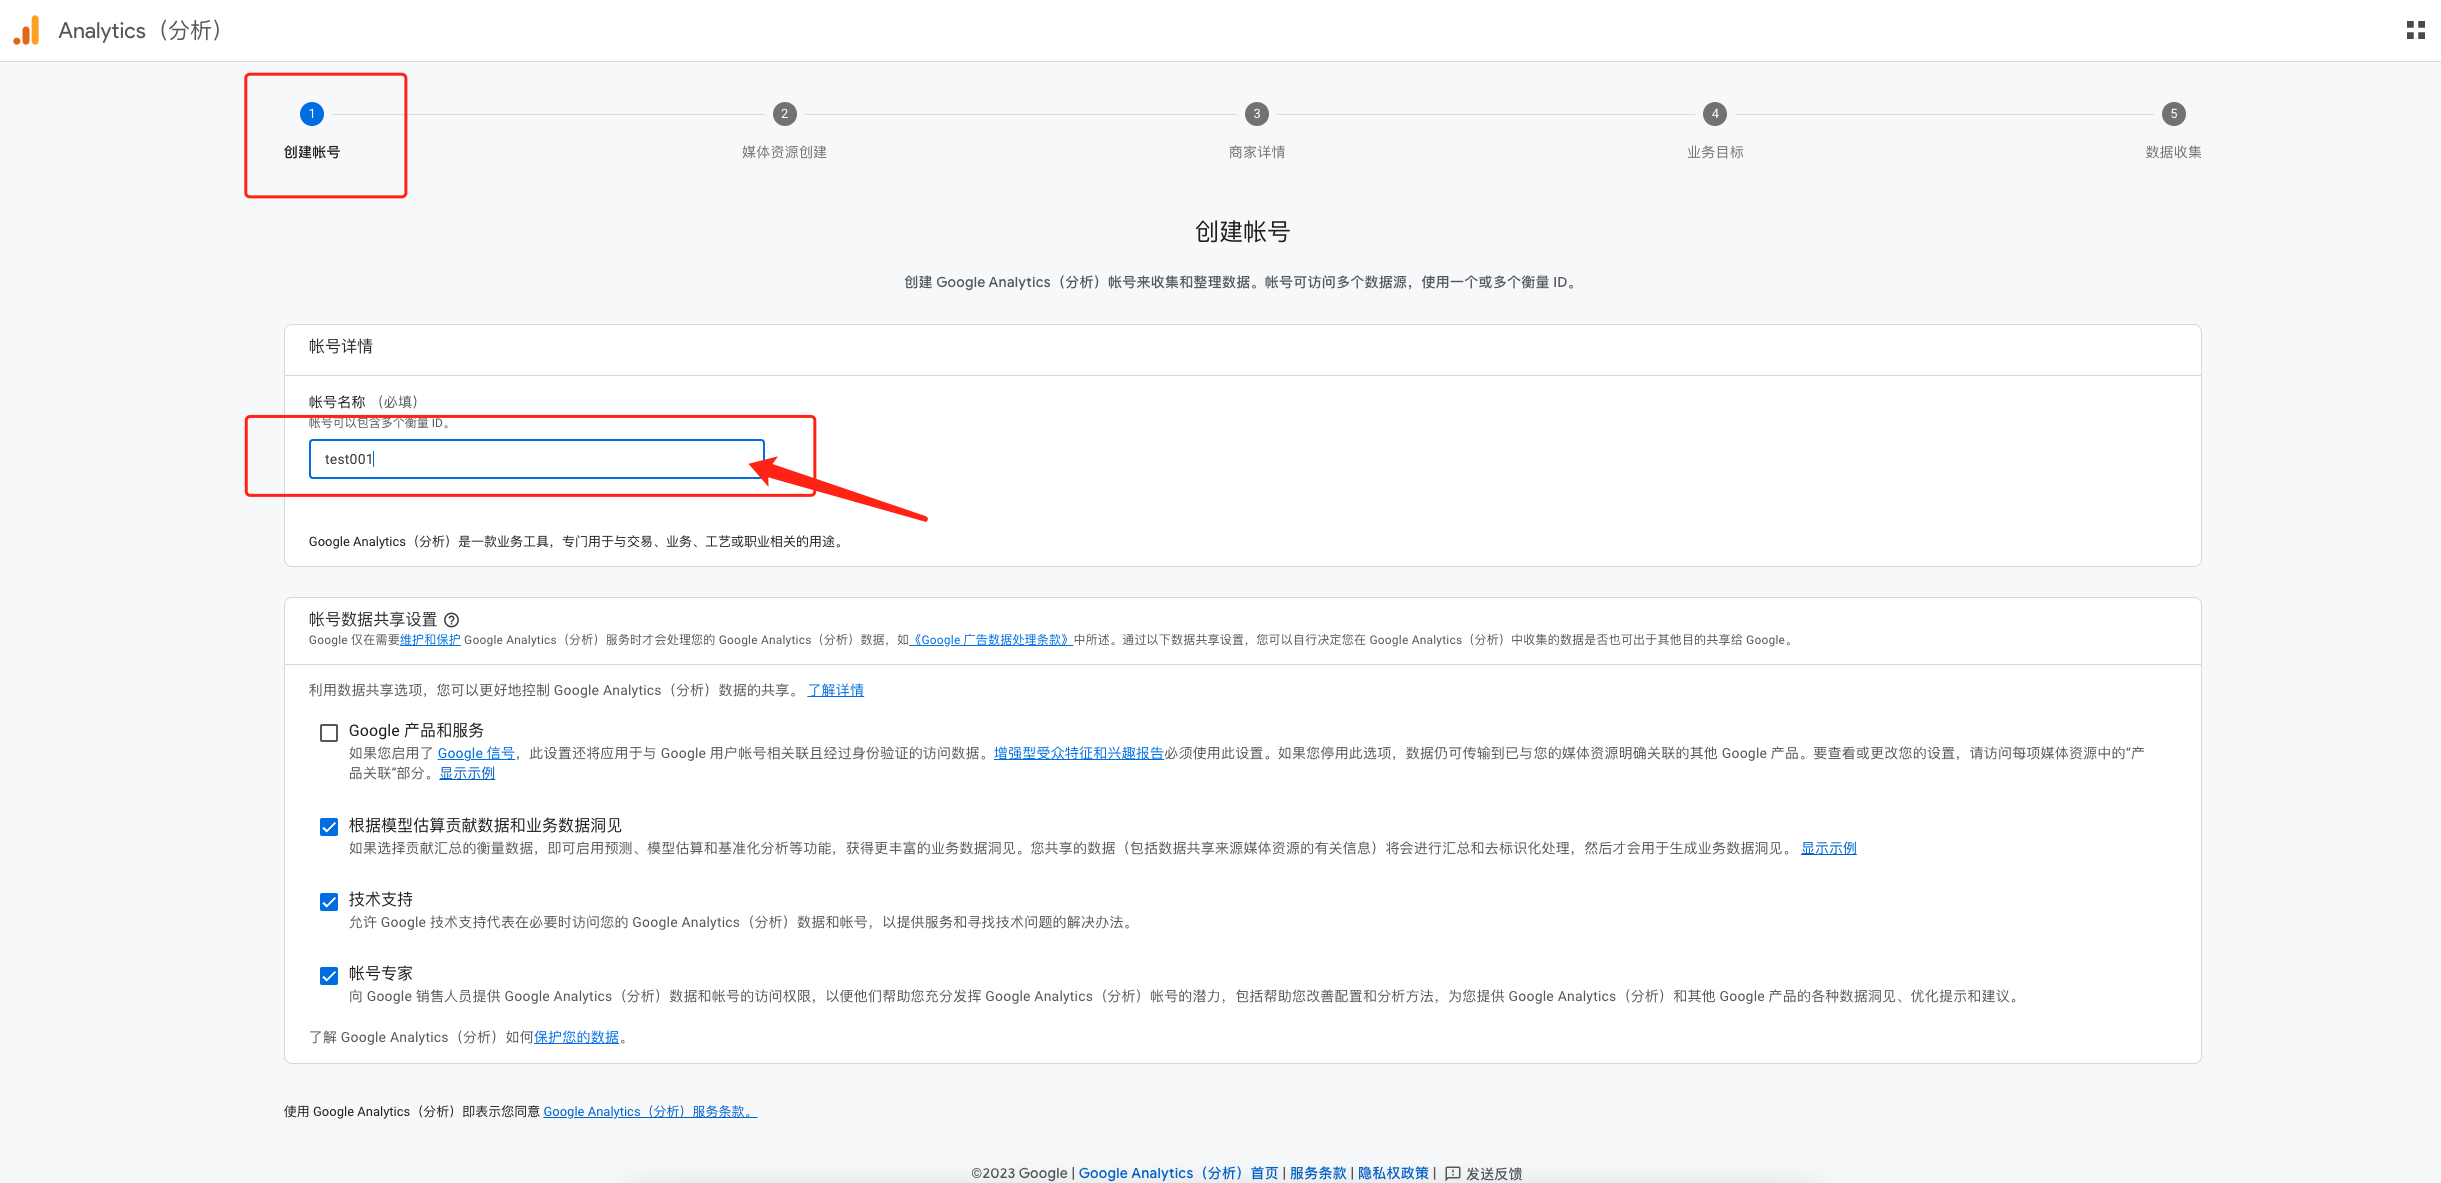2441x1183 pixels.
Task: Go to step 3 商家详情
Action: click(1257, 114)
